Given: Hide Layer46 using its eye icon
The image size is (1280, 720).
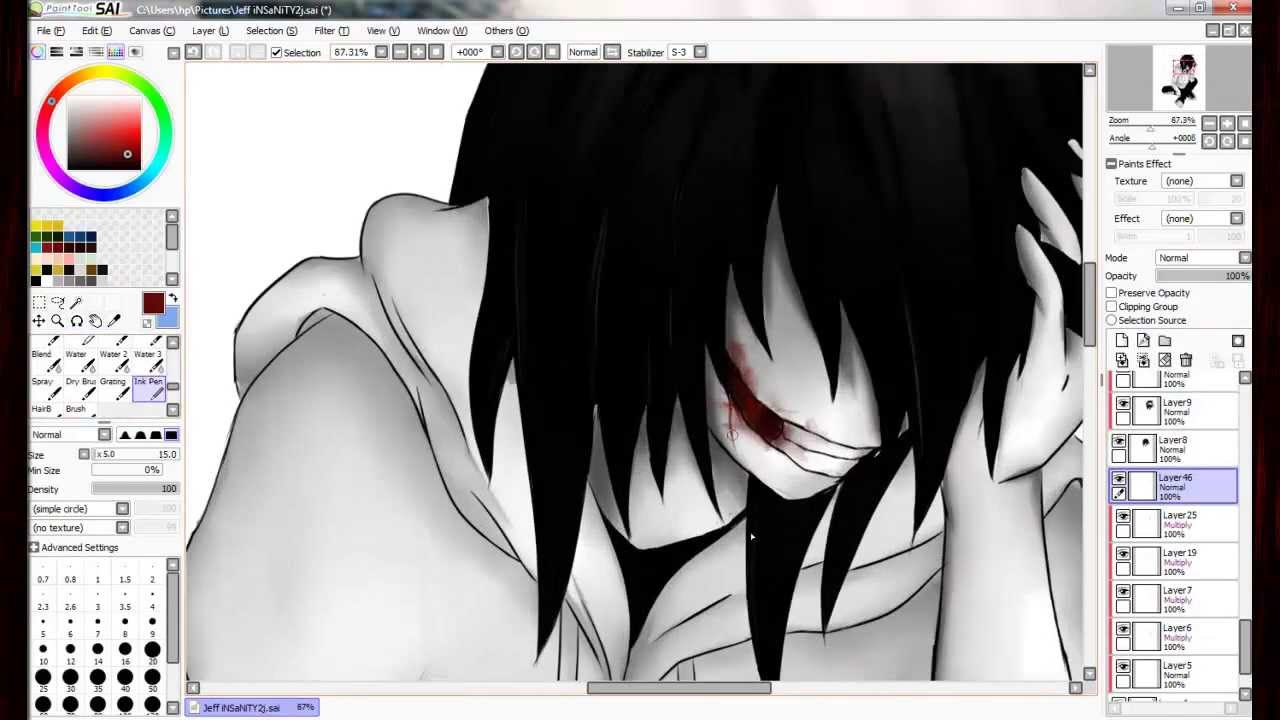Looking at the screenshot, I should (x=1119, y=480).
